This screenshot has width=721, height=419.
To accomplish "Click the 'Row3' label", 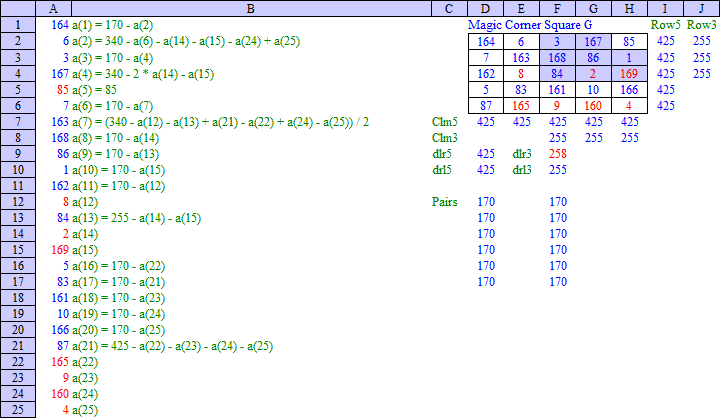I will [702, 25].
